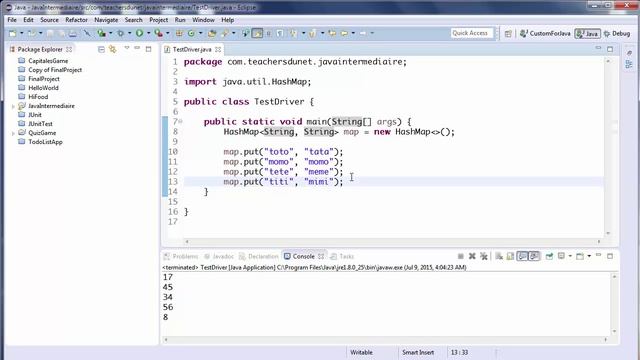Image resolution: width=640 pixels, height=360 pixels.
Task: Click inside the Quick Access field
Action: pos(471,33)
